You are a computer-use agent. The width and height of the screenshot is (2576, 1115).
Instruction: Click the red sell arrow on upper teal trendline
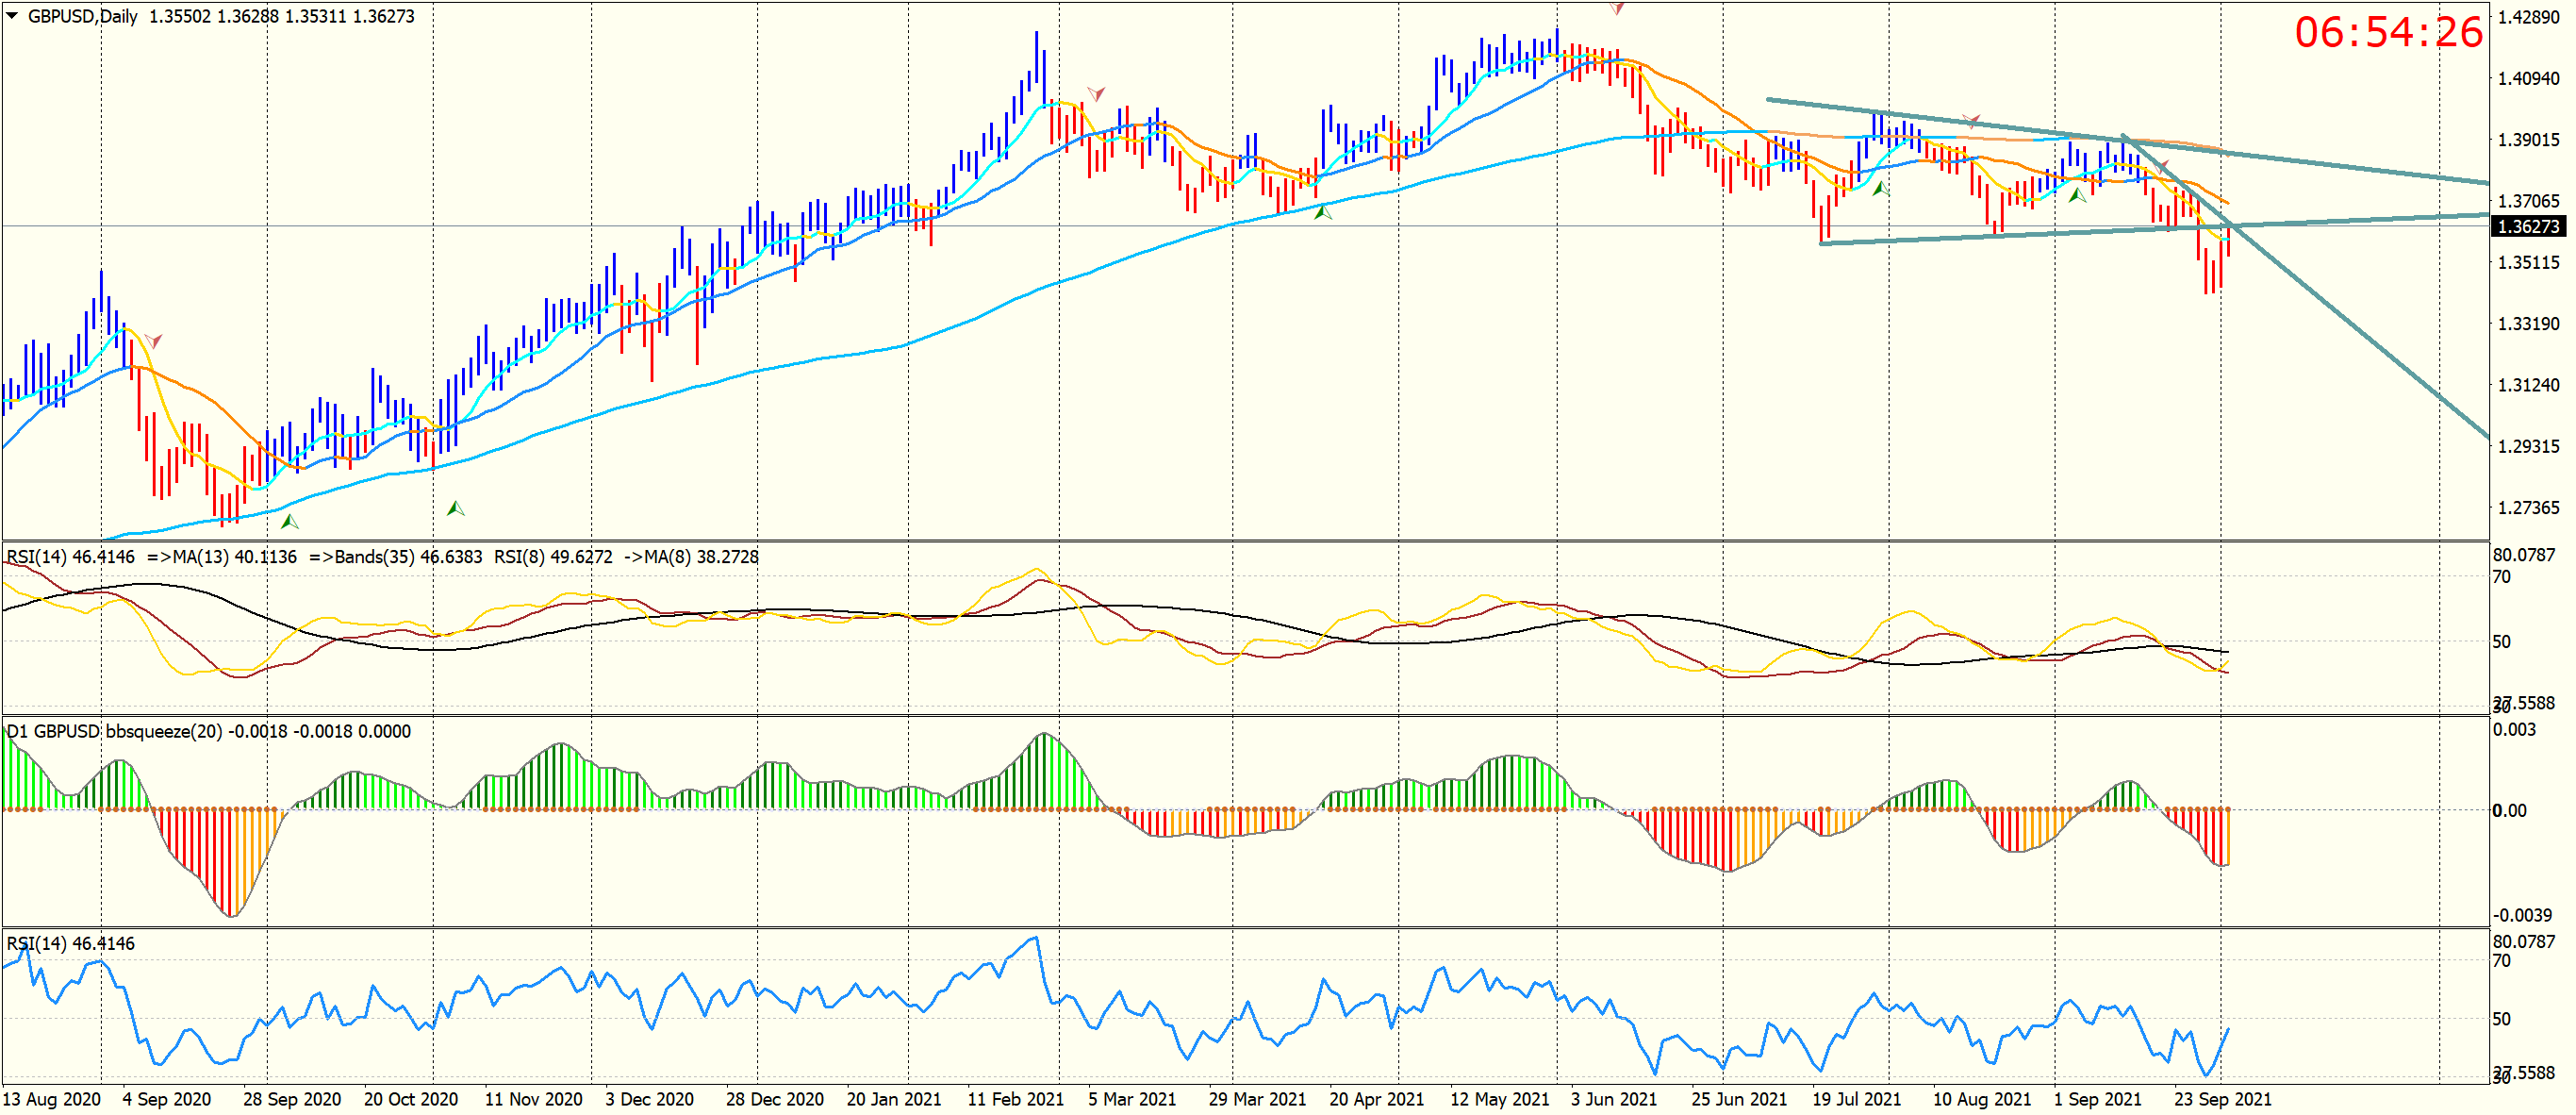pos(1971,121)
